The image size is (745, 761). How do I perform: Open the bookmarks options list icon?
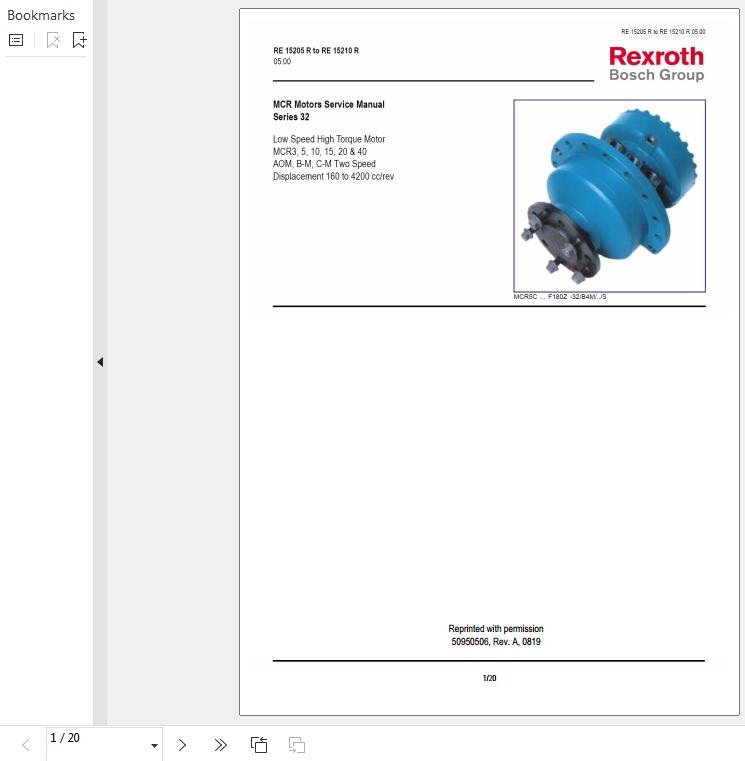coord(16,40)
